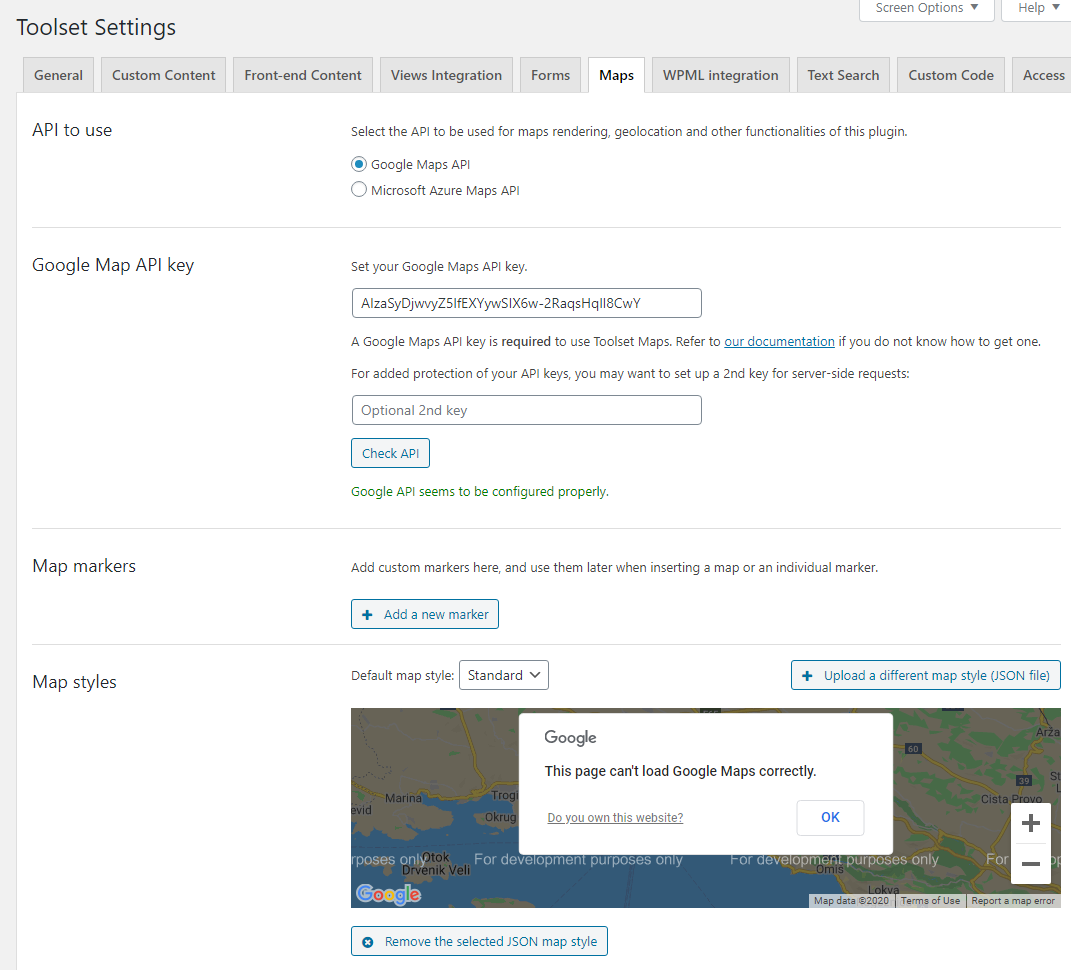Open the Default map style dropdown

[x=503, y=675]
